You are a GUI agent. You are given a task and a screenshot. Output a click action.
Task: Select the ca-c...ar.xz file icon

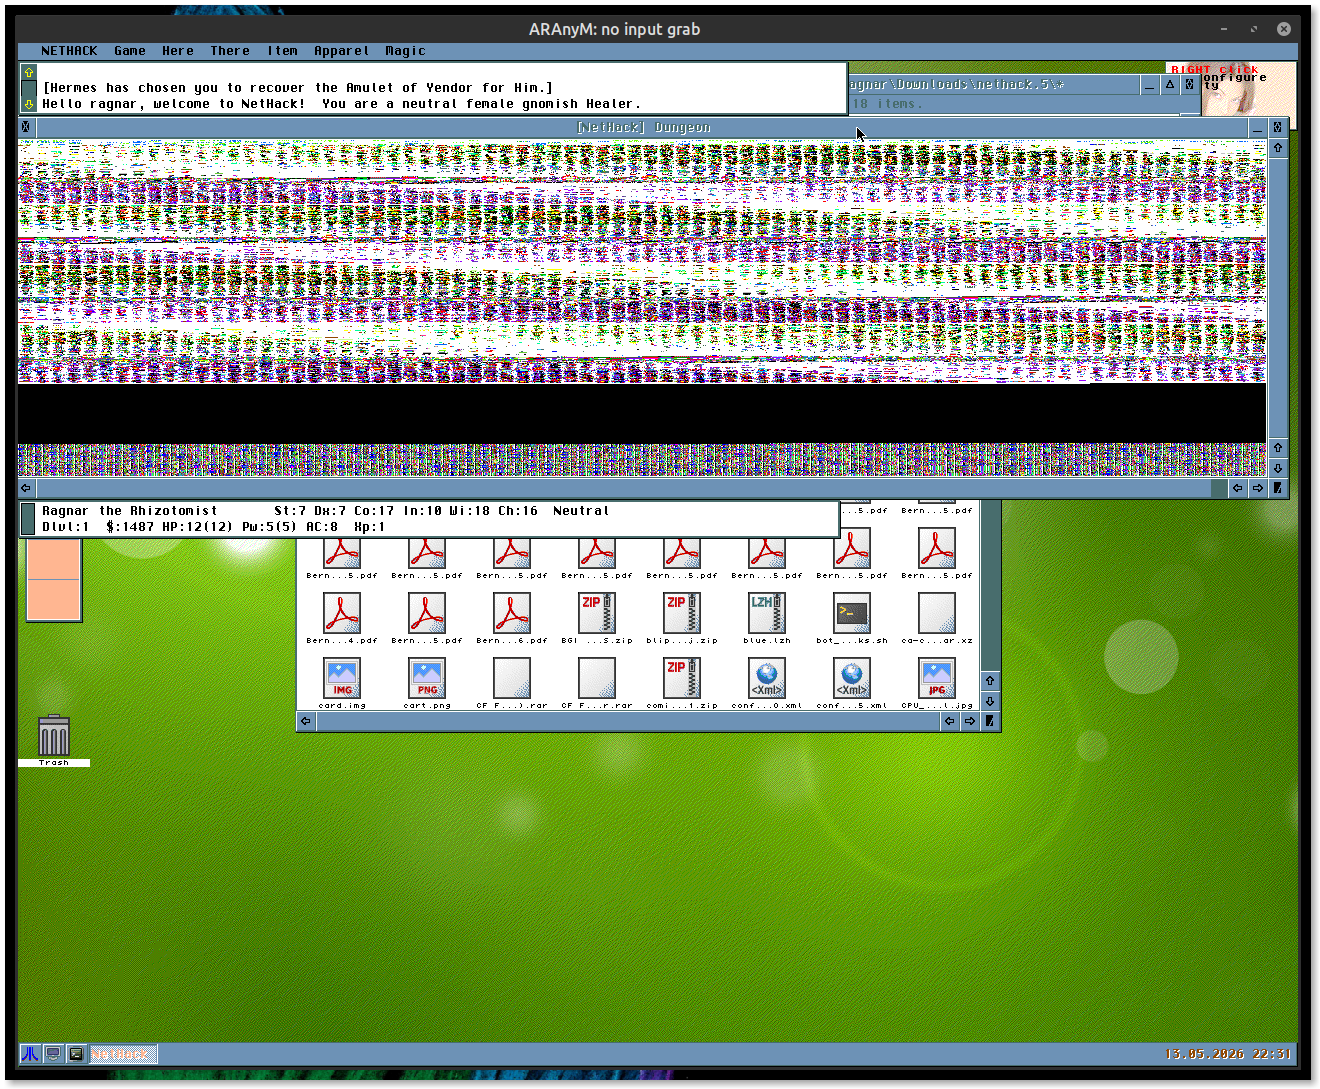[x=937, y=614]
